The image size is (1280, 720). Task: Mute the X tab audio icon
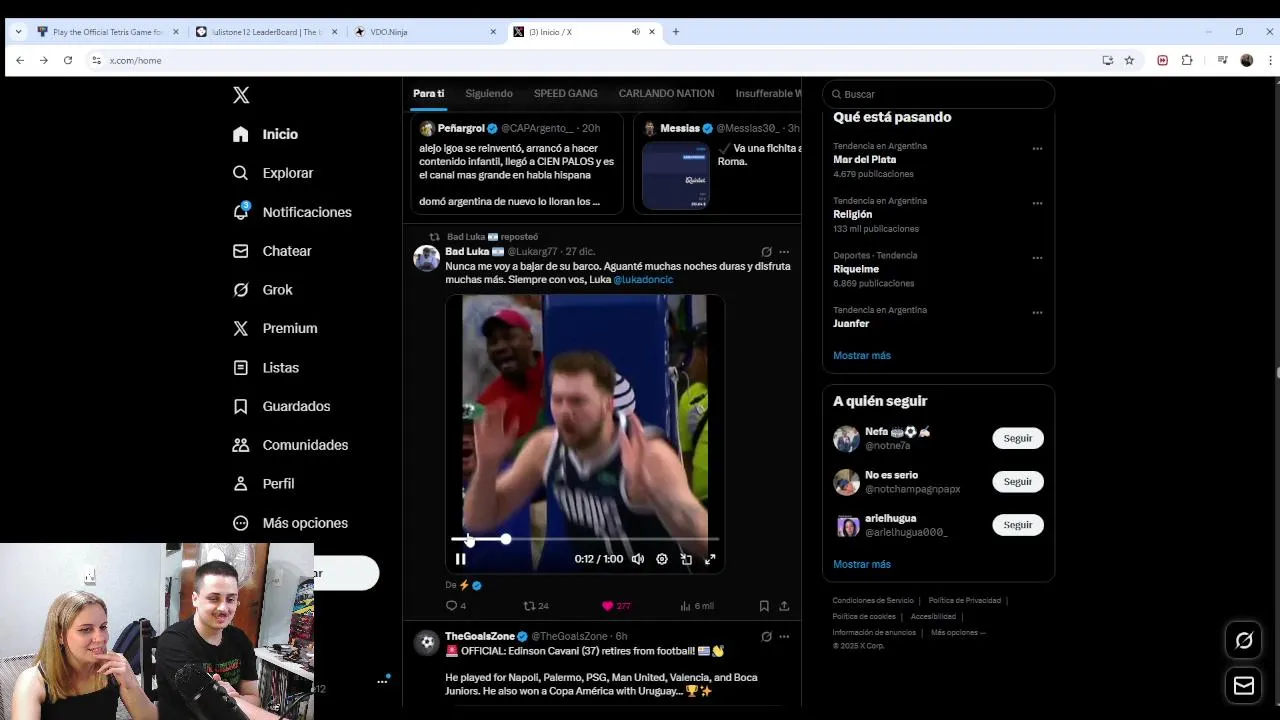pos(635,32)
